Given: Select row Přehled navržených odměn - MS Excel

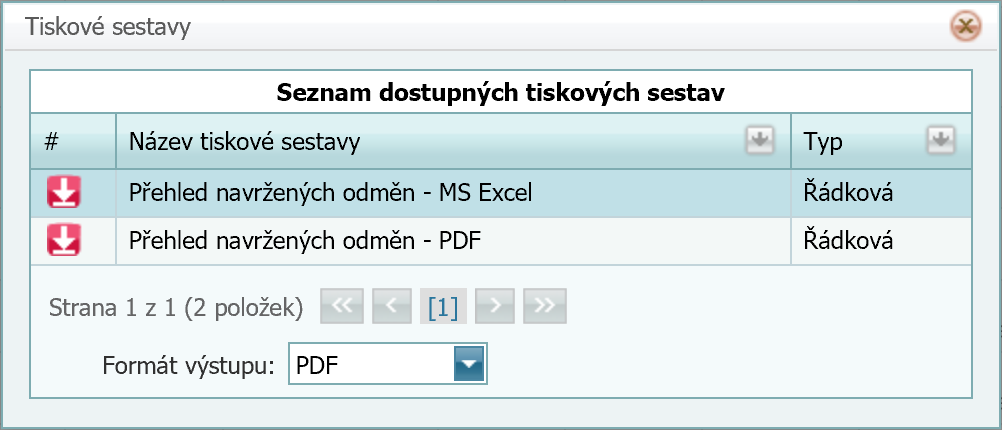Looking at the screenshot, I should click(x=501, y=193).
